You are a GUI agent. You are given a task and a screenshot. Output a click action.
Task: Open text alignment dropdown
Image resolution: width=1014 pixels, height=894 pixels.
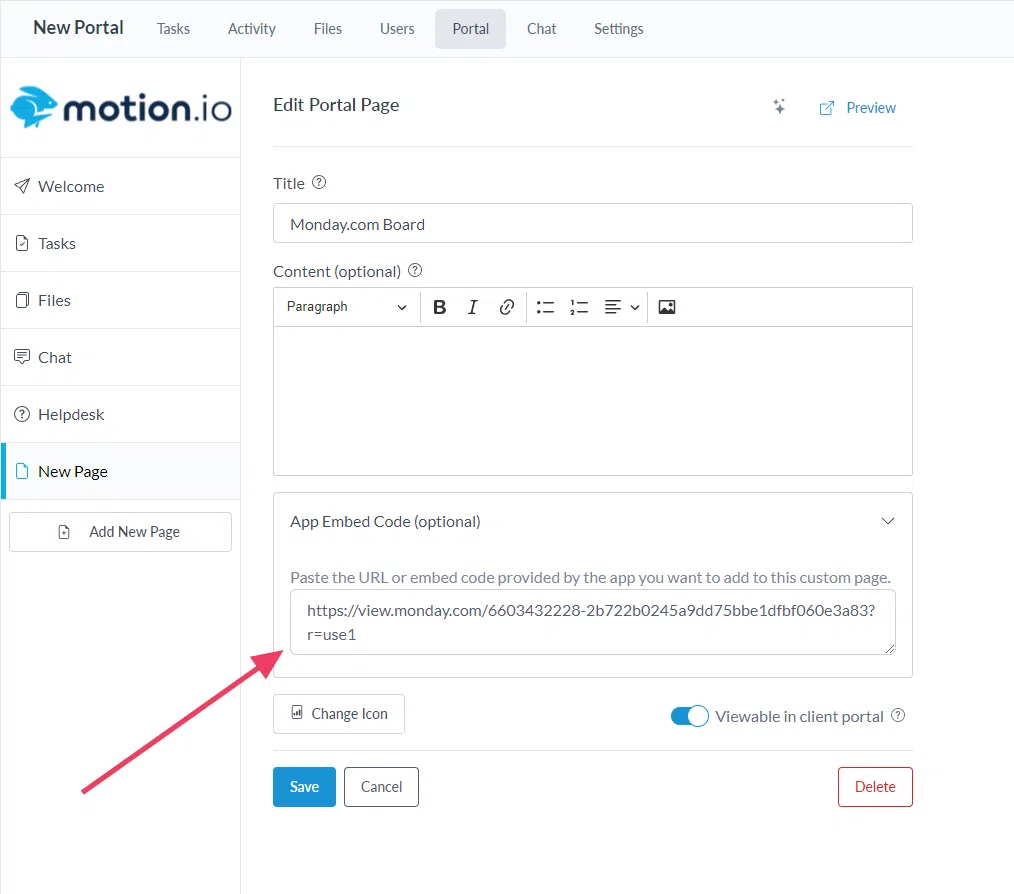click(622, 307)
